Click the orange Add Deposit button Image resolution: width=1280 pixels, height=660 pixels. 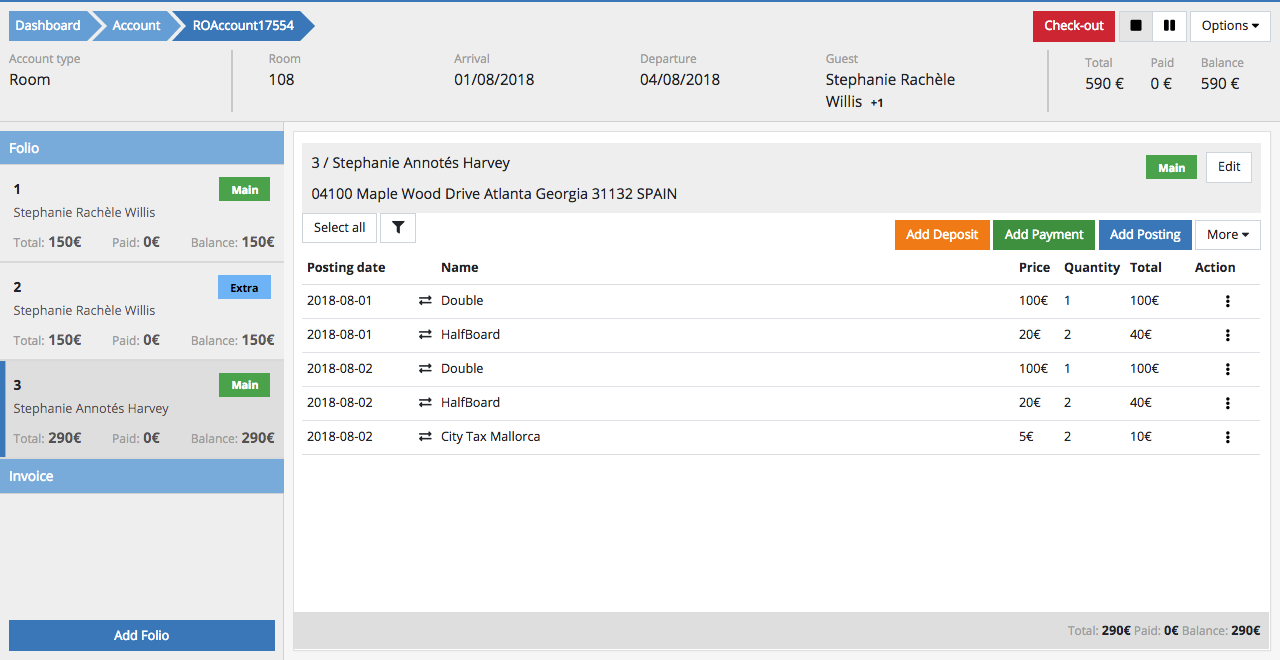942,235
